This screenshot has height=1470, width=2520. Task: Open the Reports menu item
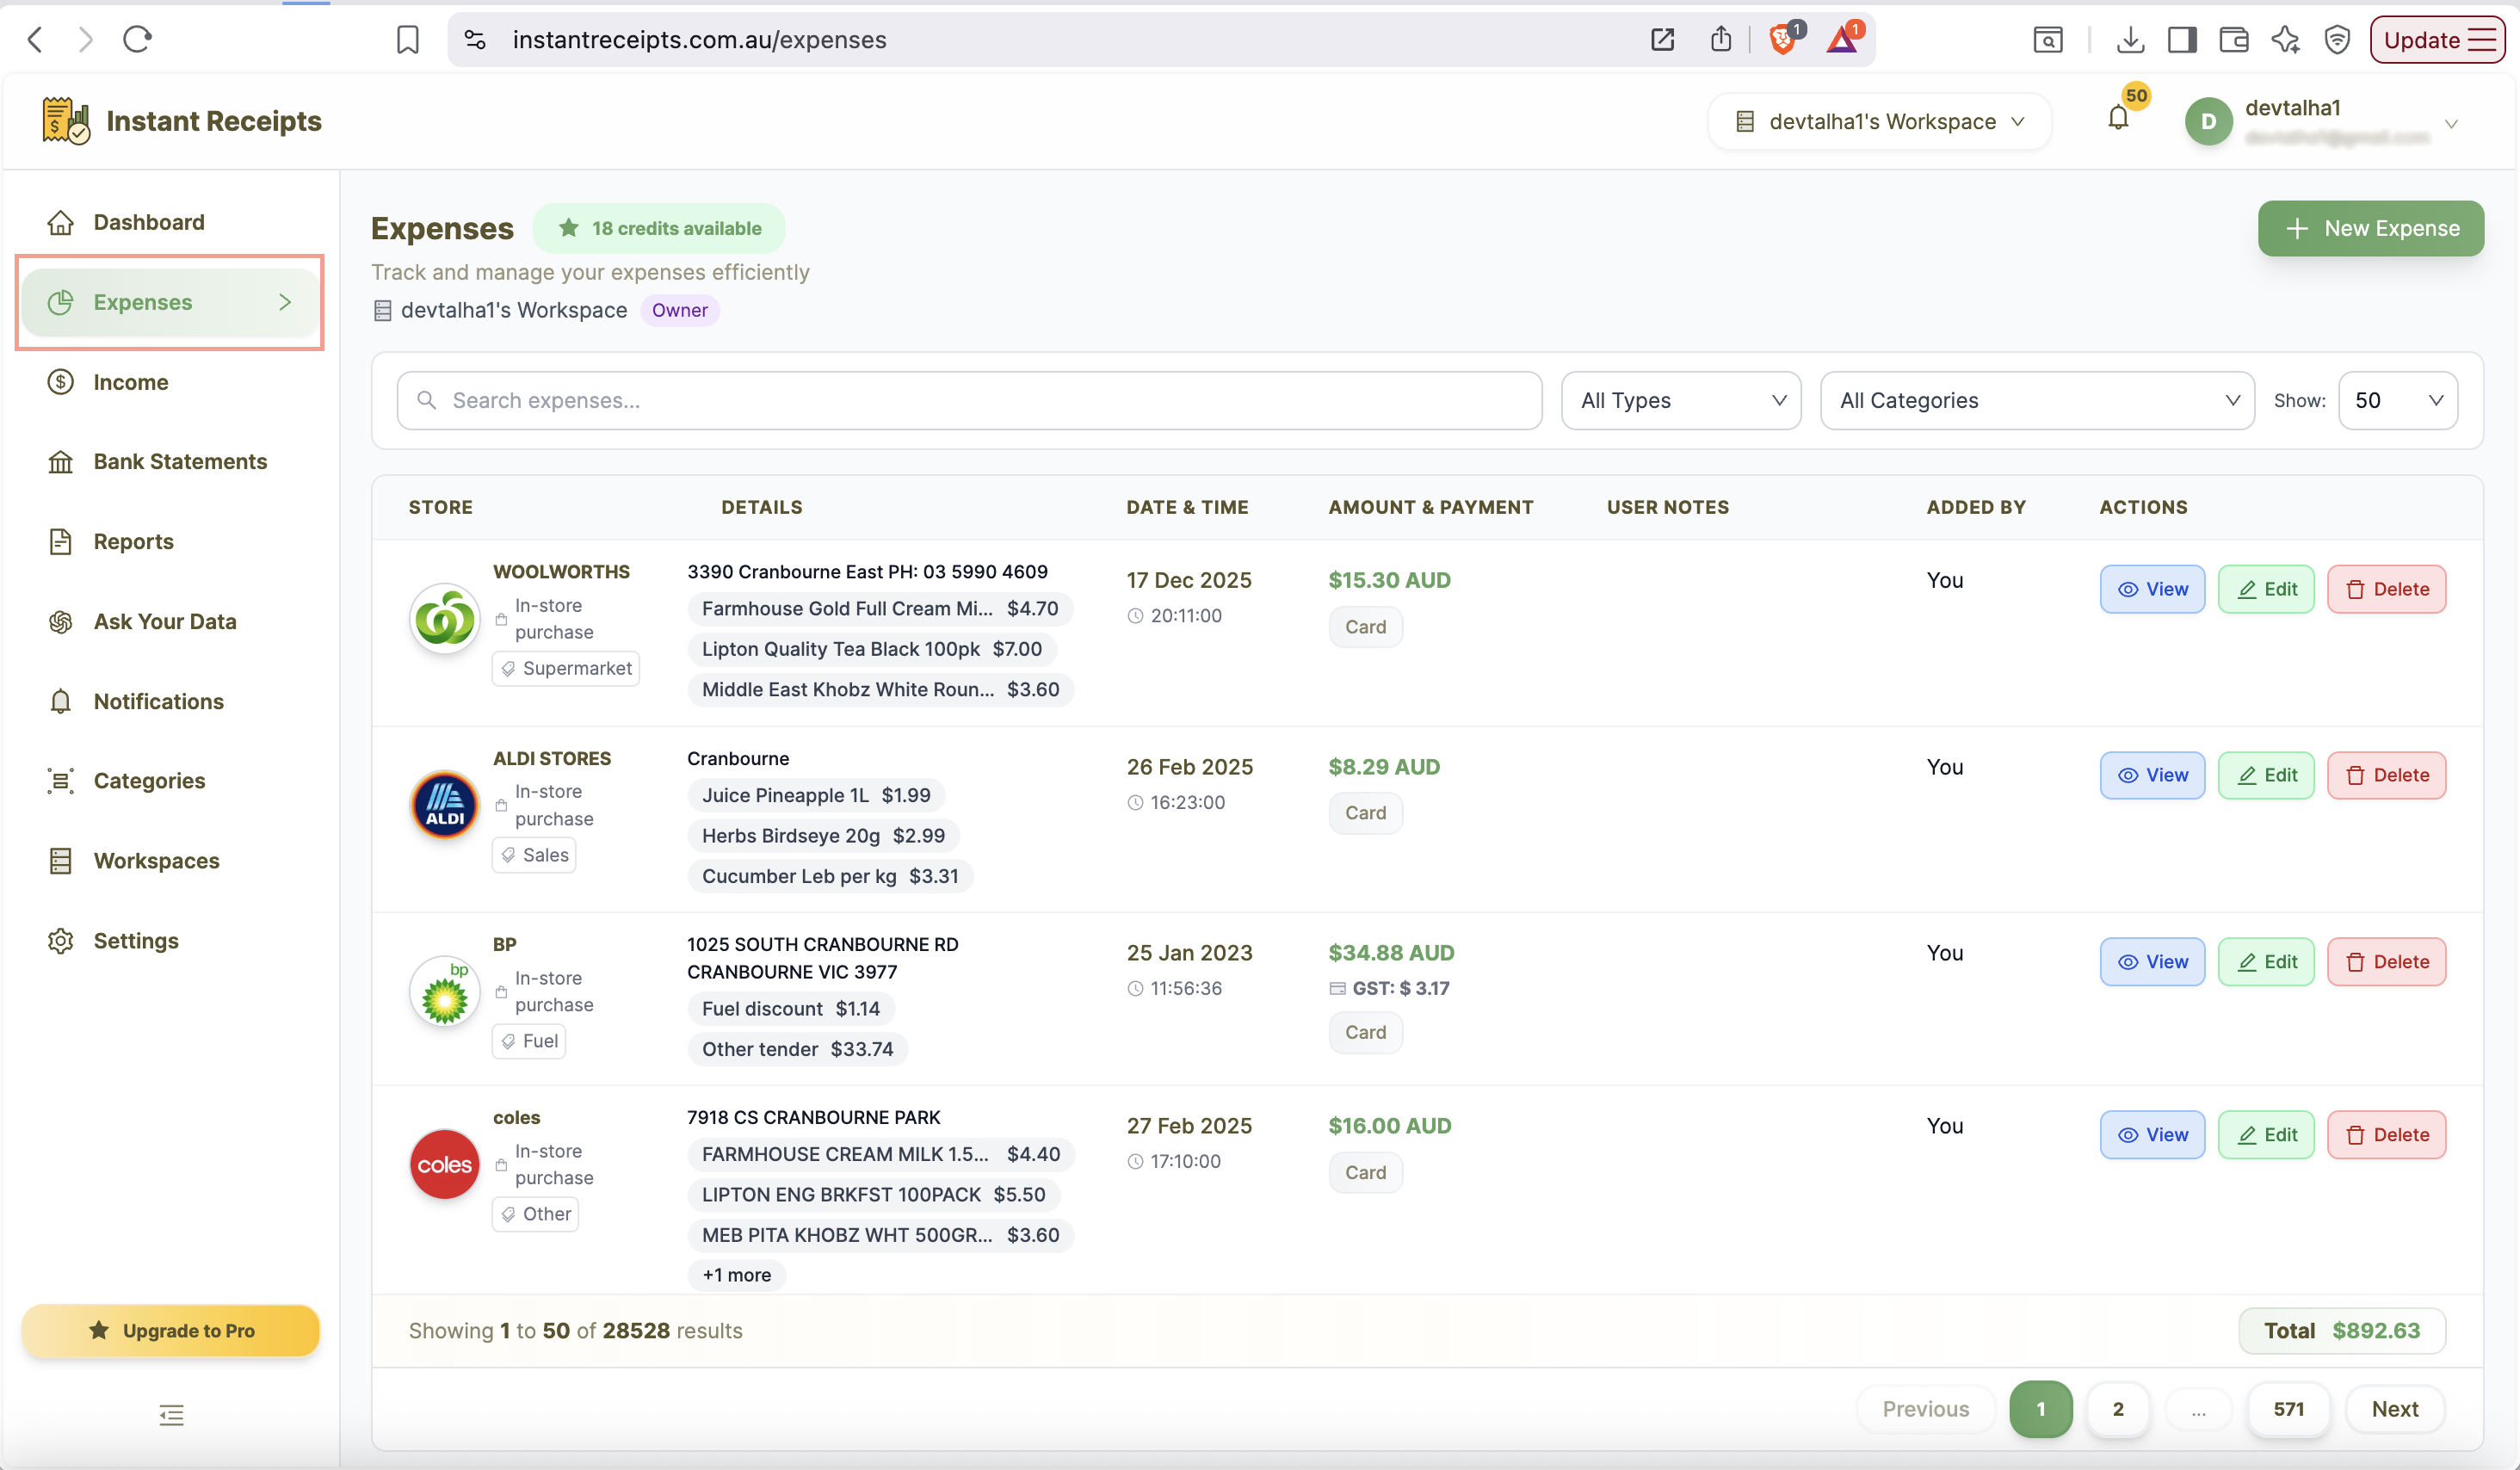(x=133, y=542)
